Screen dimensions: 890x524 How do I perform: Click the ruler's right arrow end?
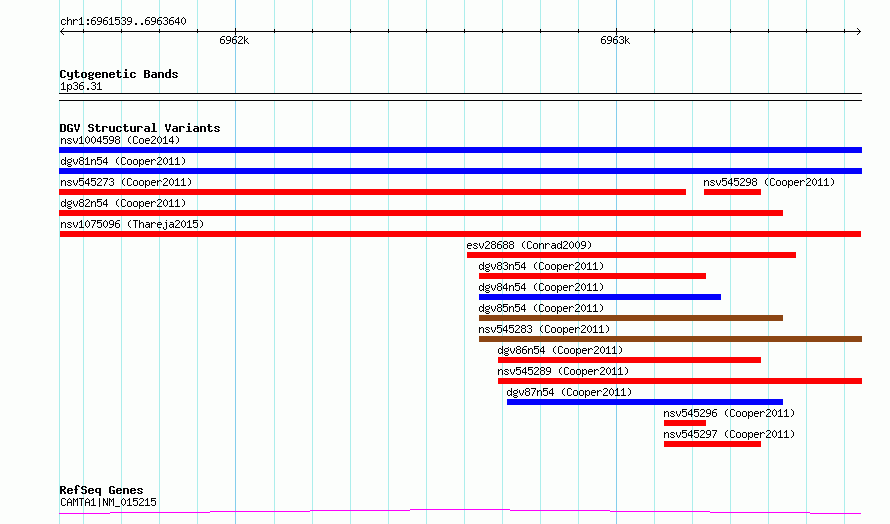[859, 31]
